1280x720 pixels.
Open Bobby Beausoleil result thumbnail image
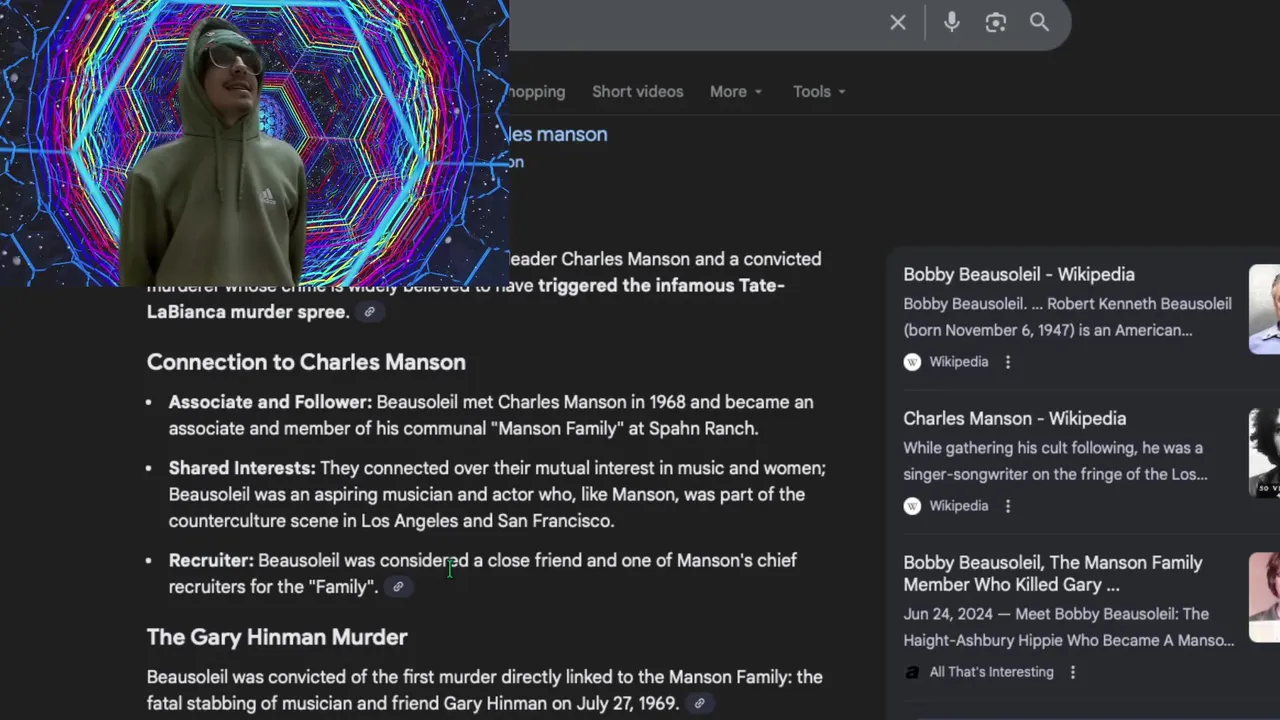click(1264, 309)
